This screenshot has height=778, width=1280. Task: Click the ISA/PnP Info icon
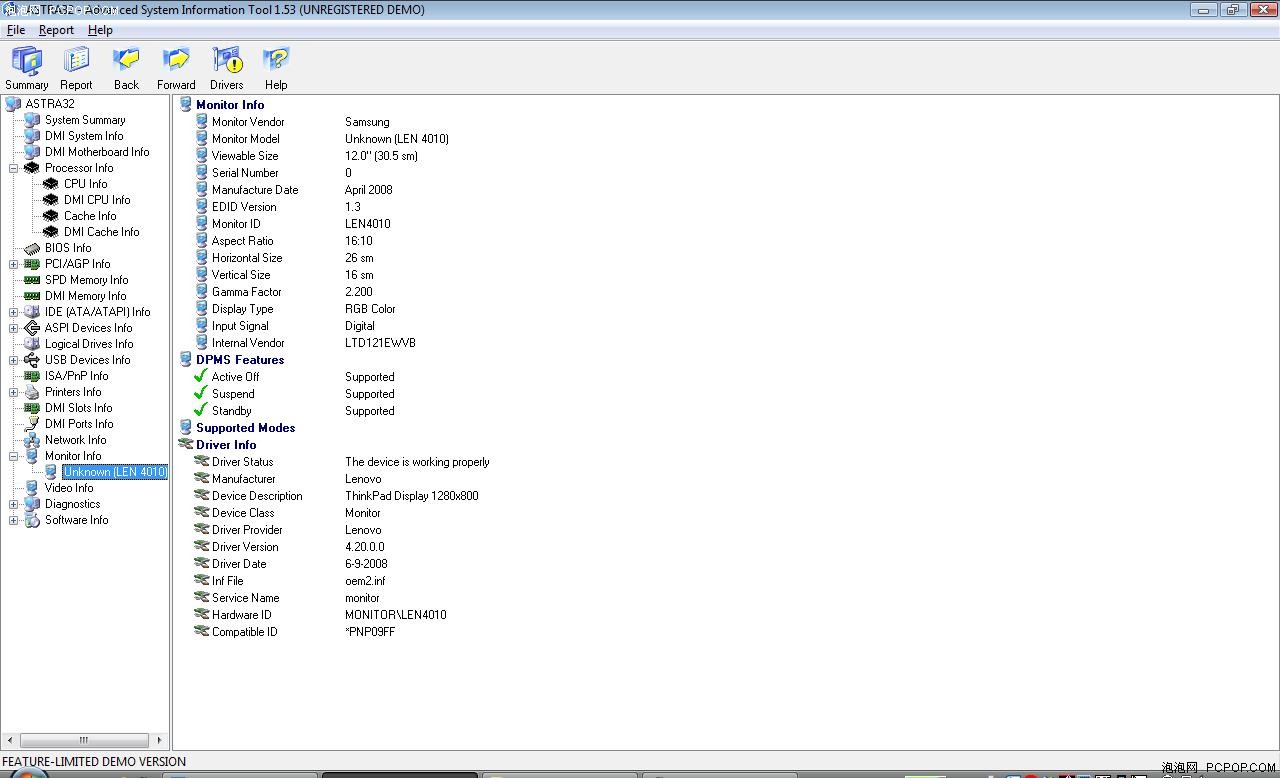[x=32, y=376]
